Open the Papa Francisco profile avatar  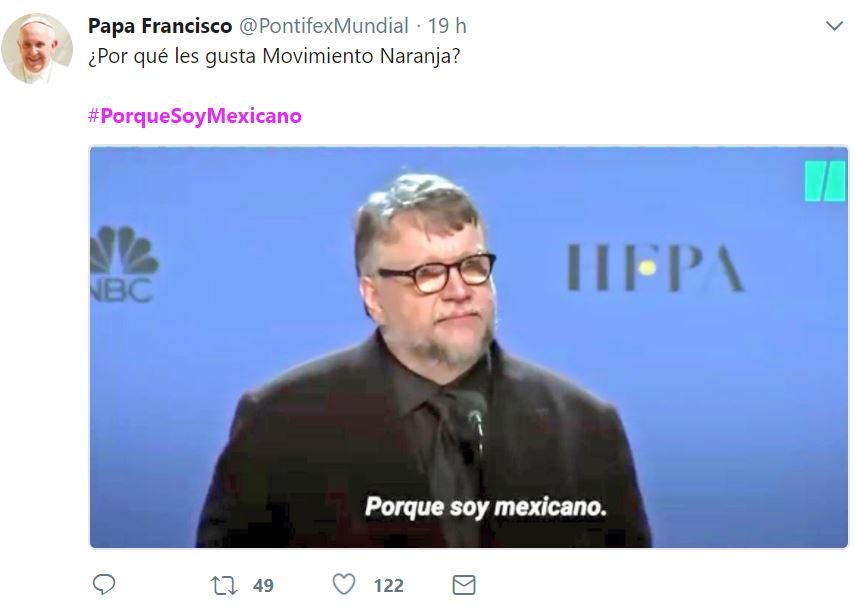pyautogui.click(x=37, y=49)
